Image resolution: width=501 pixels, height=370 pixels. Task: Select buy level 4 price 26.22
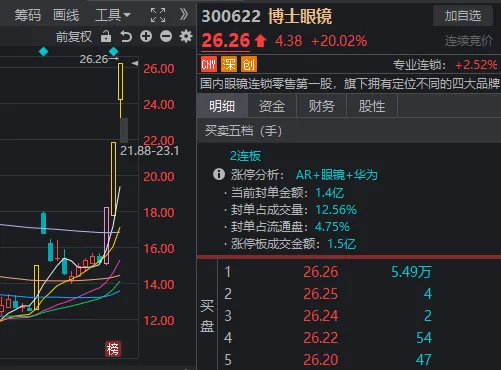(321, 338)
